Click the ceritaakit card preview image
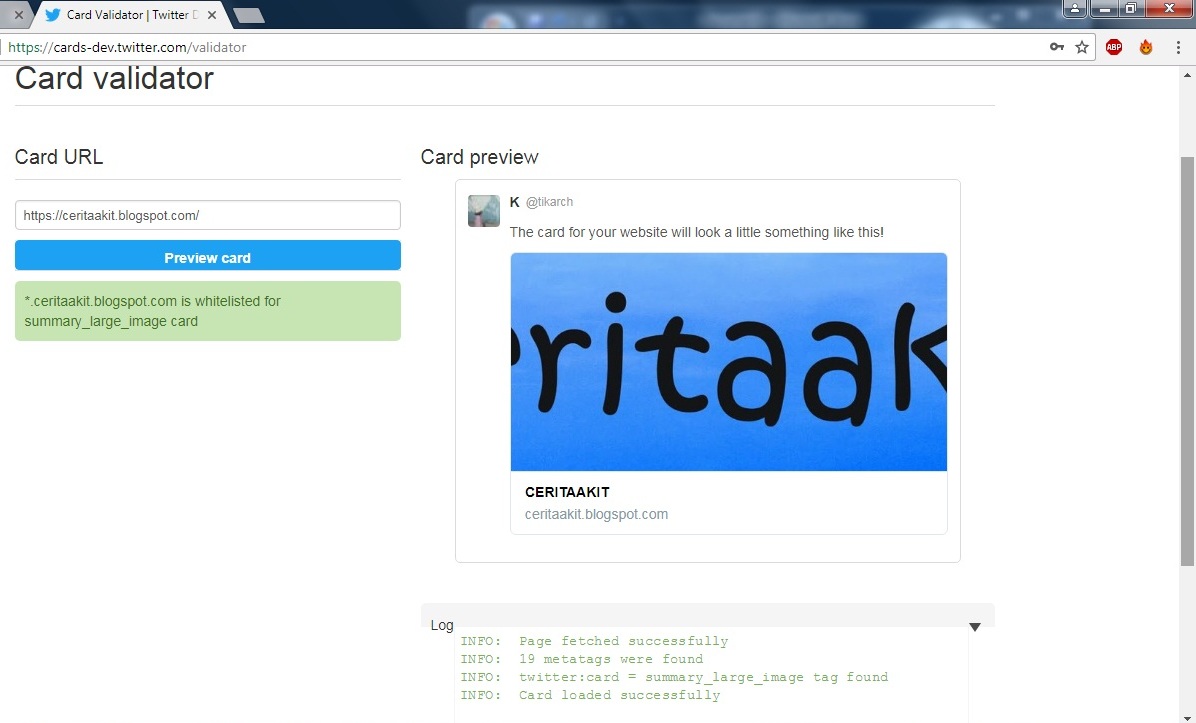Viewport: 1196px width, 723px height. pos(728,362)
